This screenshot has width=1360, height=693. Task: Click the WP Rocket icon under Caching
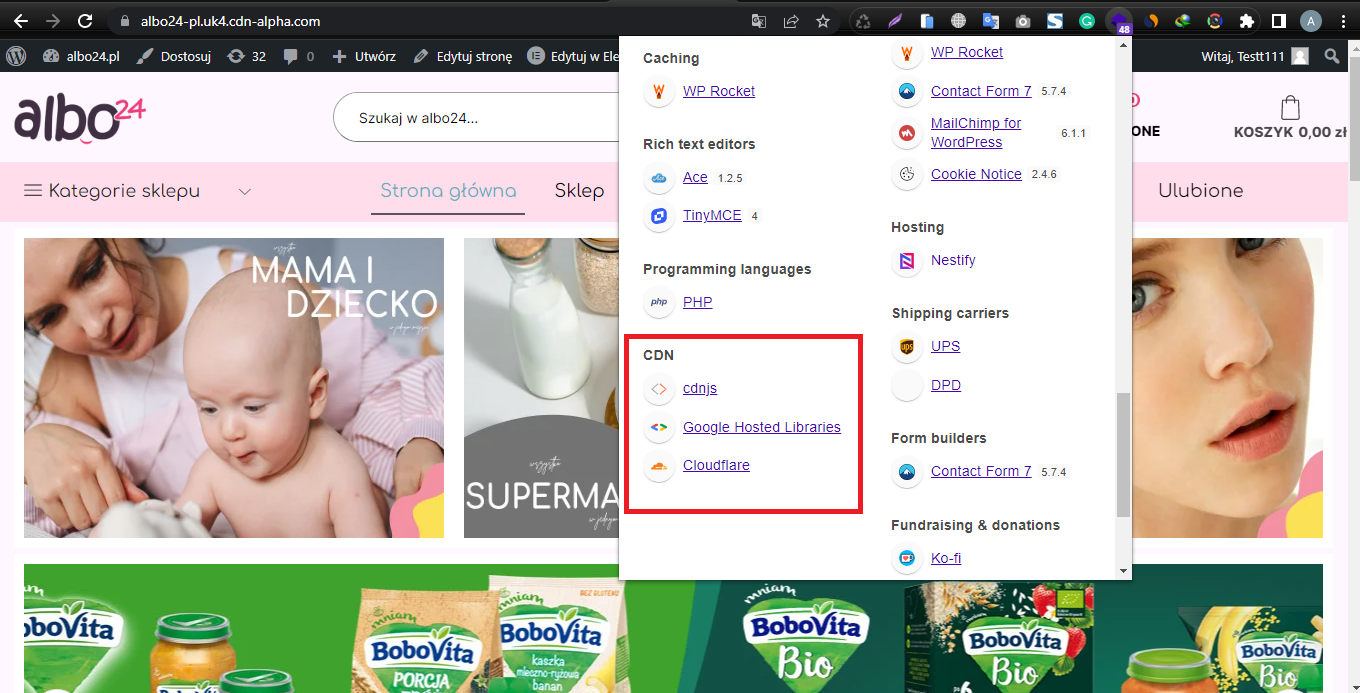click(x=658, y=92)
